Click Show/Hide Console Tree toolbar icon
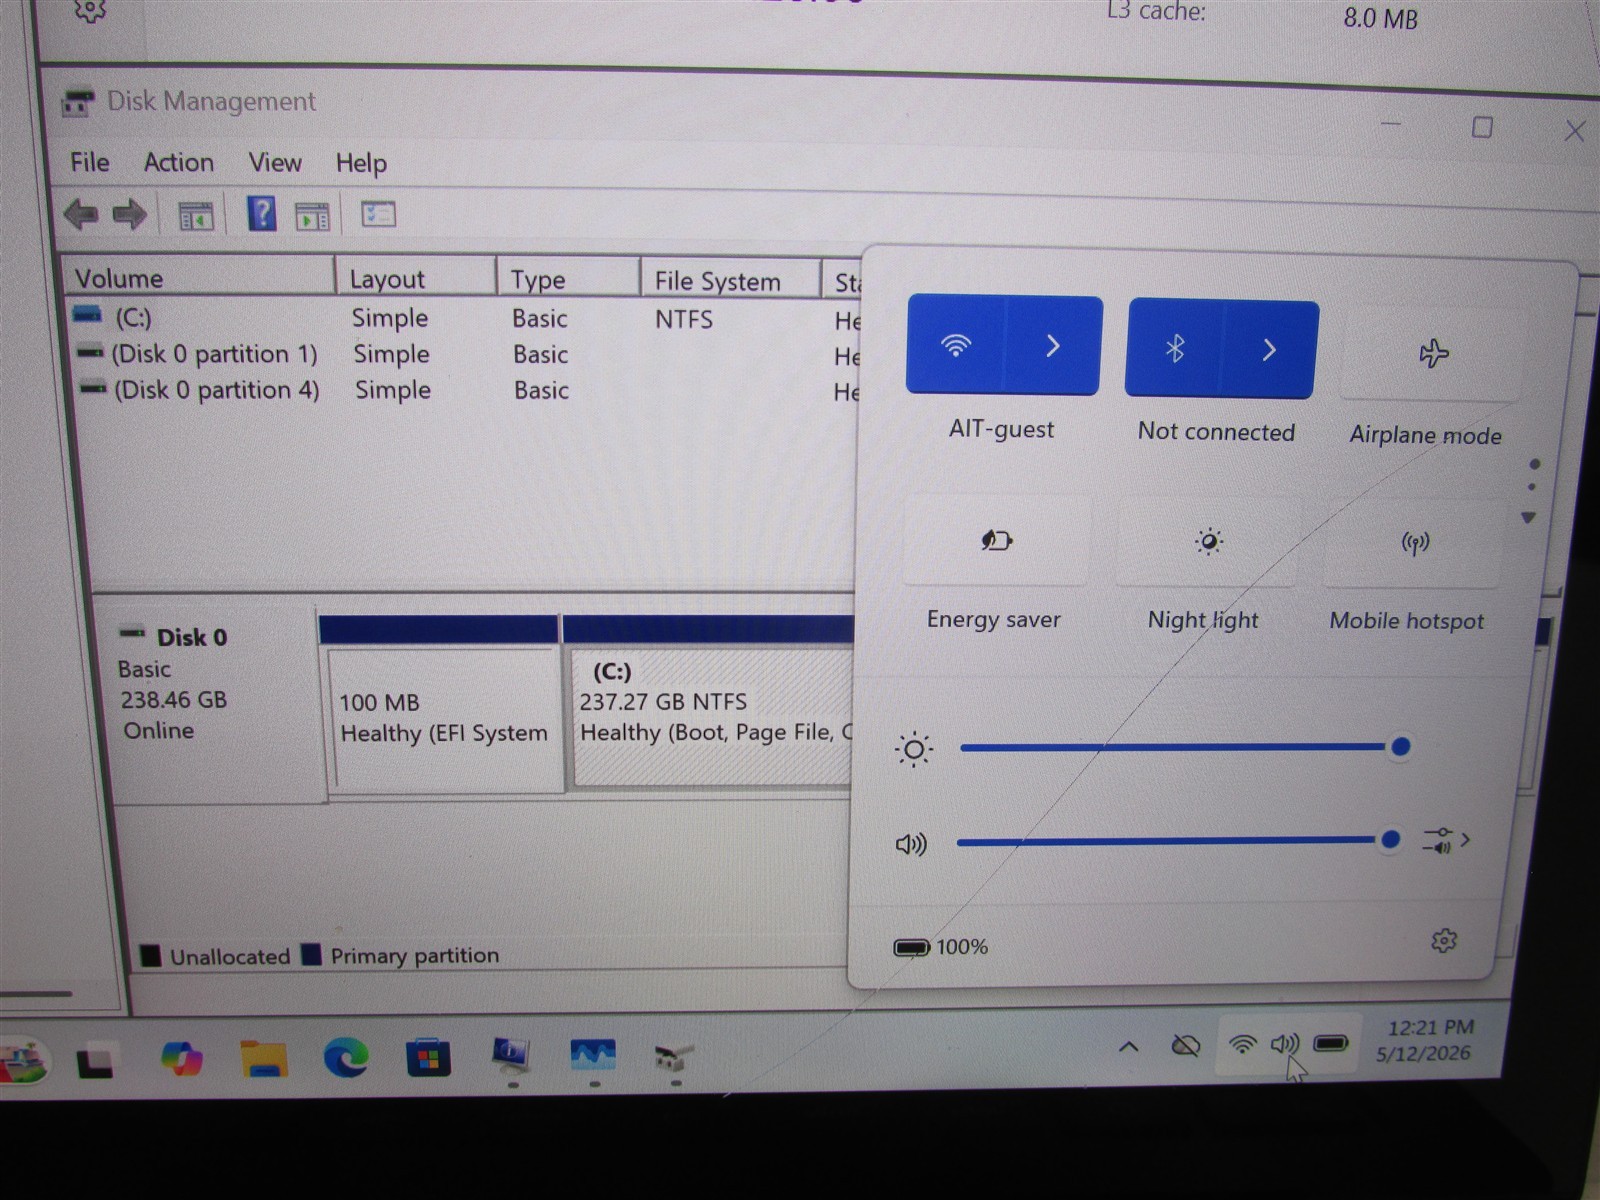The height and width of the screenshot is (1200, 1600). (196, 215)
